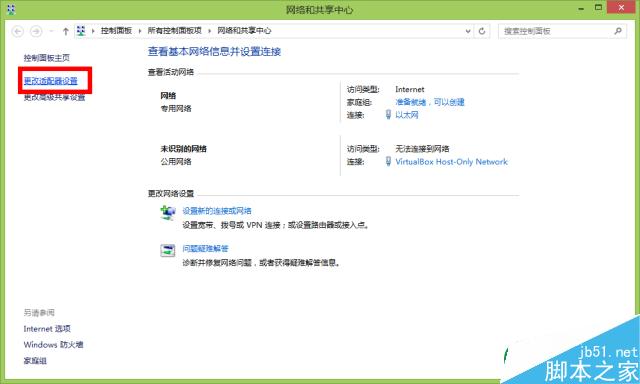Refresh the Network and Sharing Center
The width and height of the screenshot is (640, 384).
click(x=482, y=31)
